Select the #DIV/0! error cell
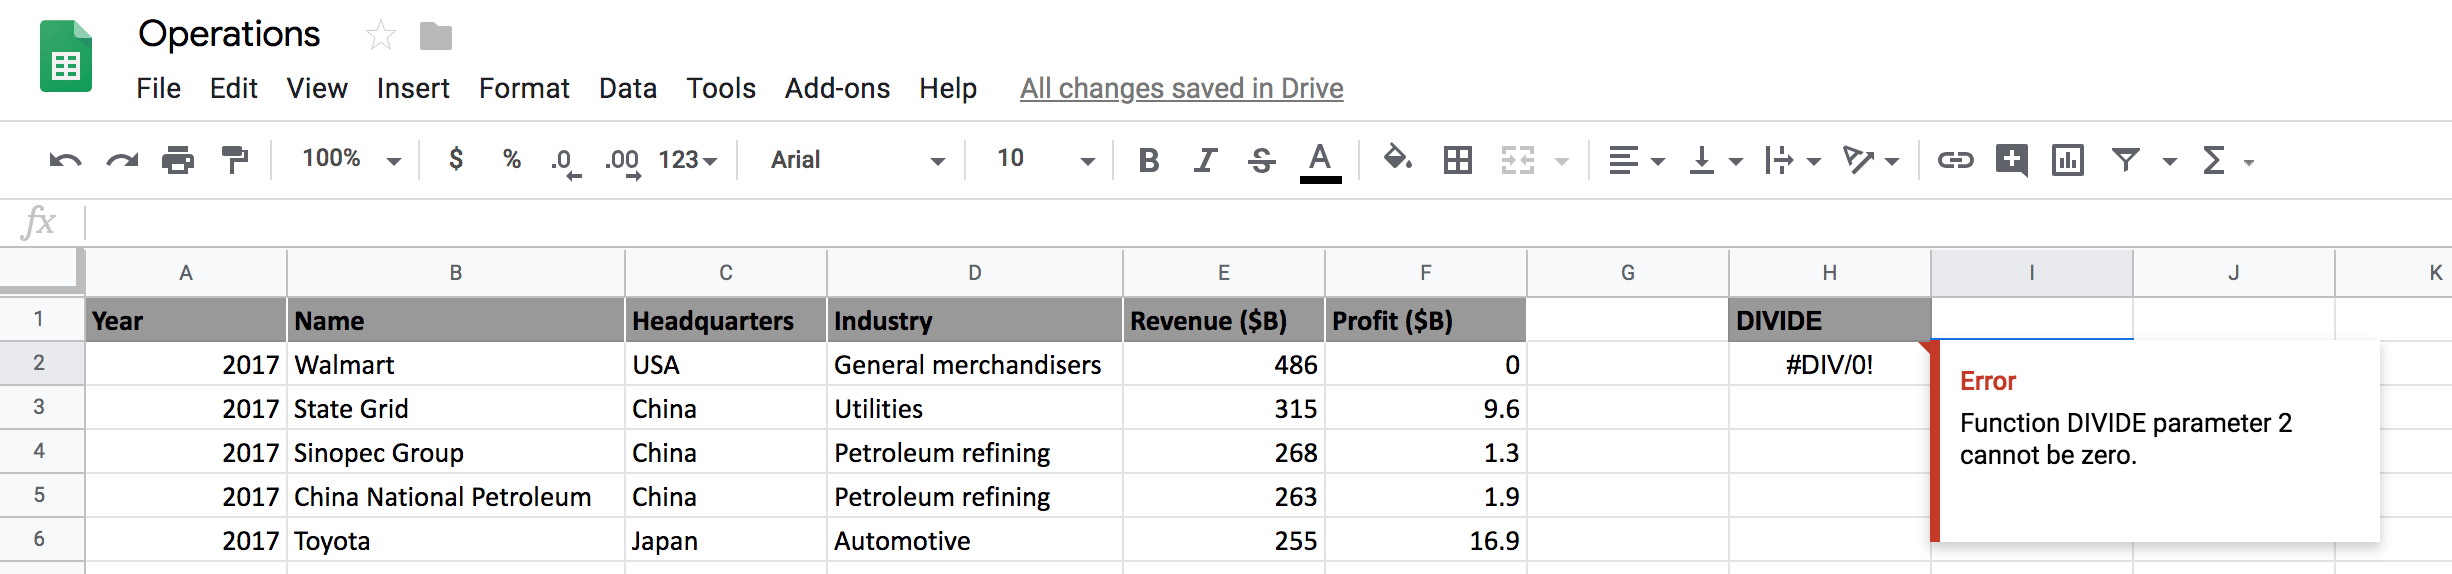The height and width of the screenshot is (574, 2452). coord(1829,364)
